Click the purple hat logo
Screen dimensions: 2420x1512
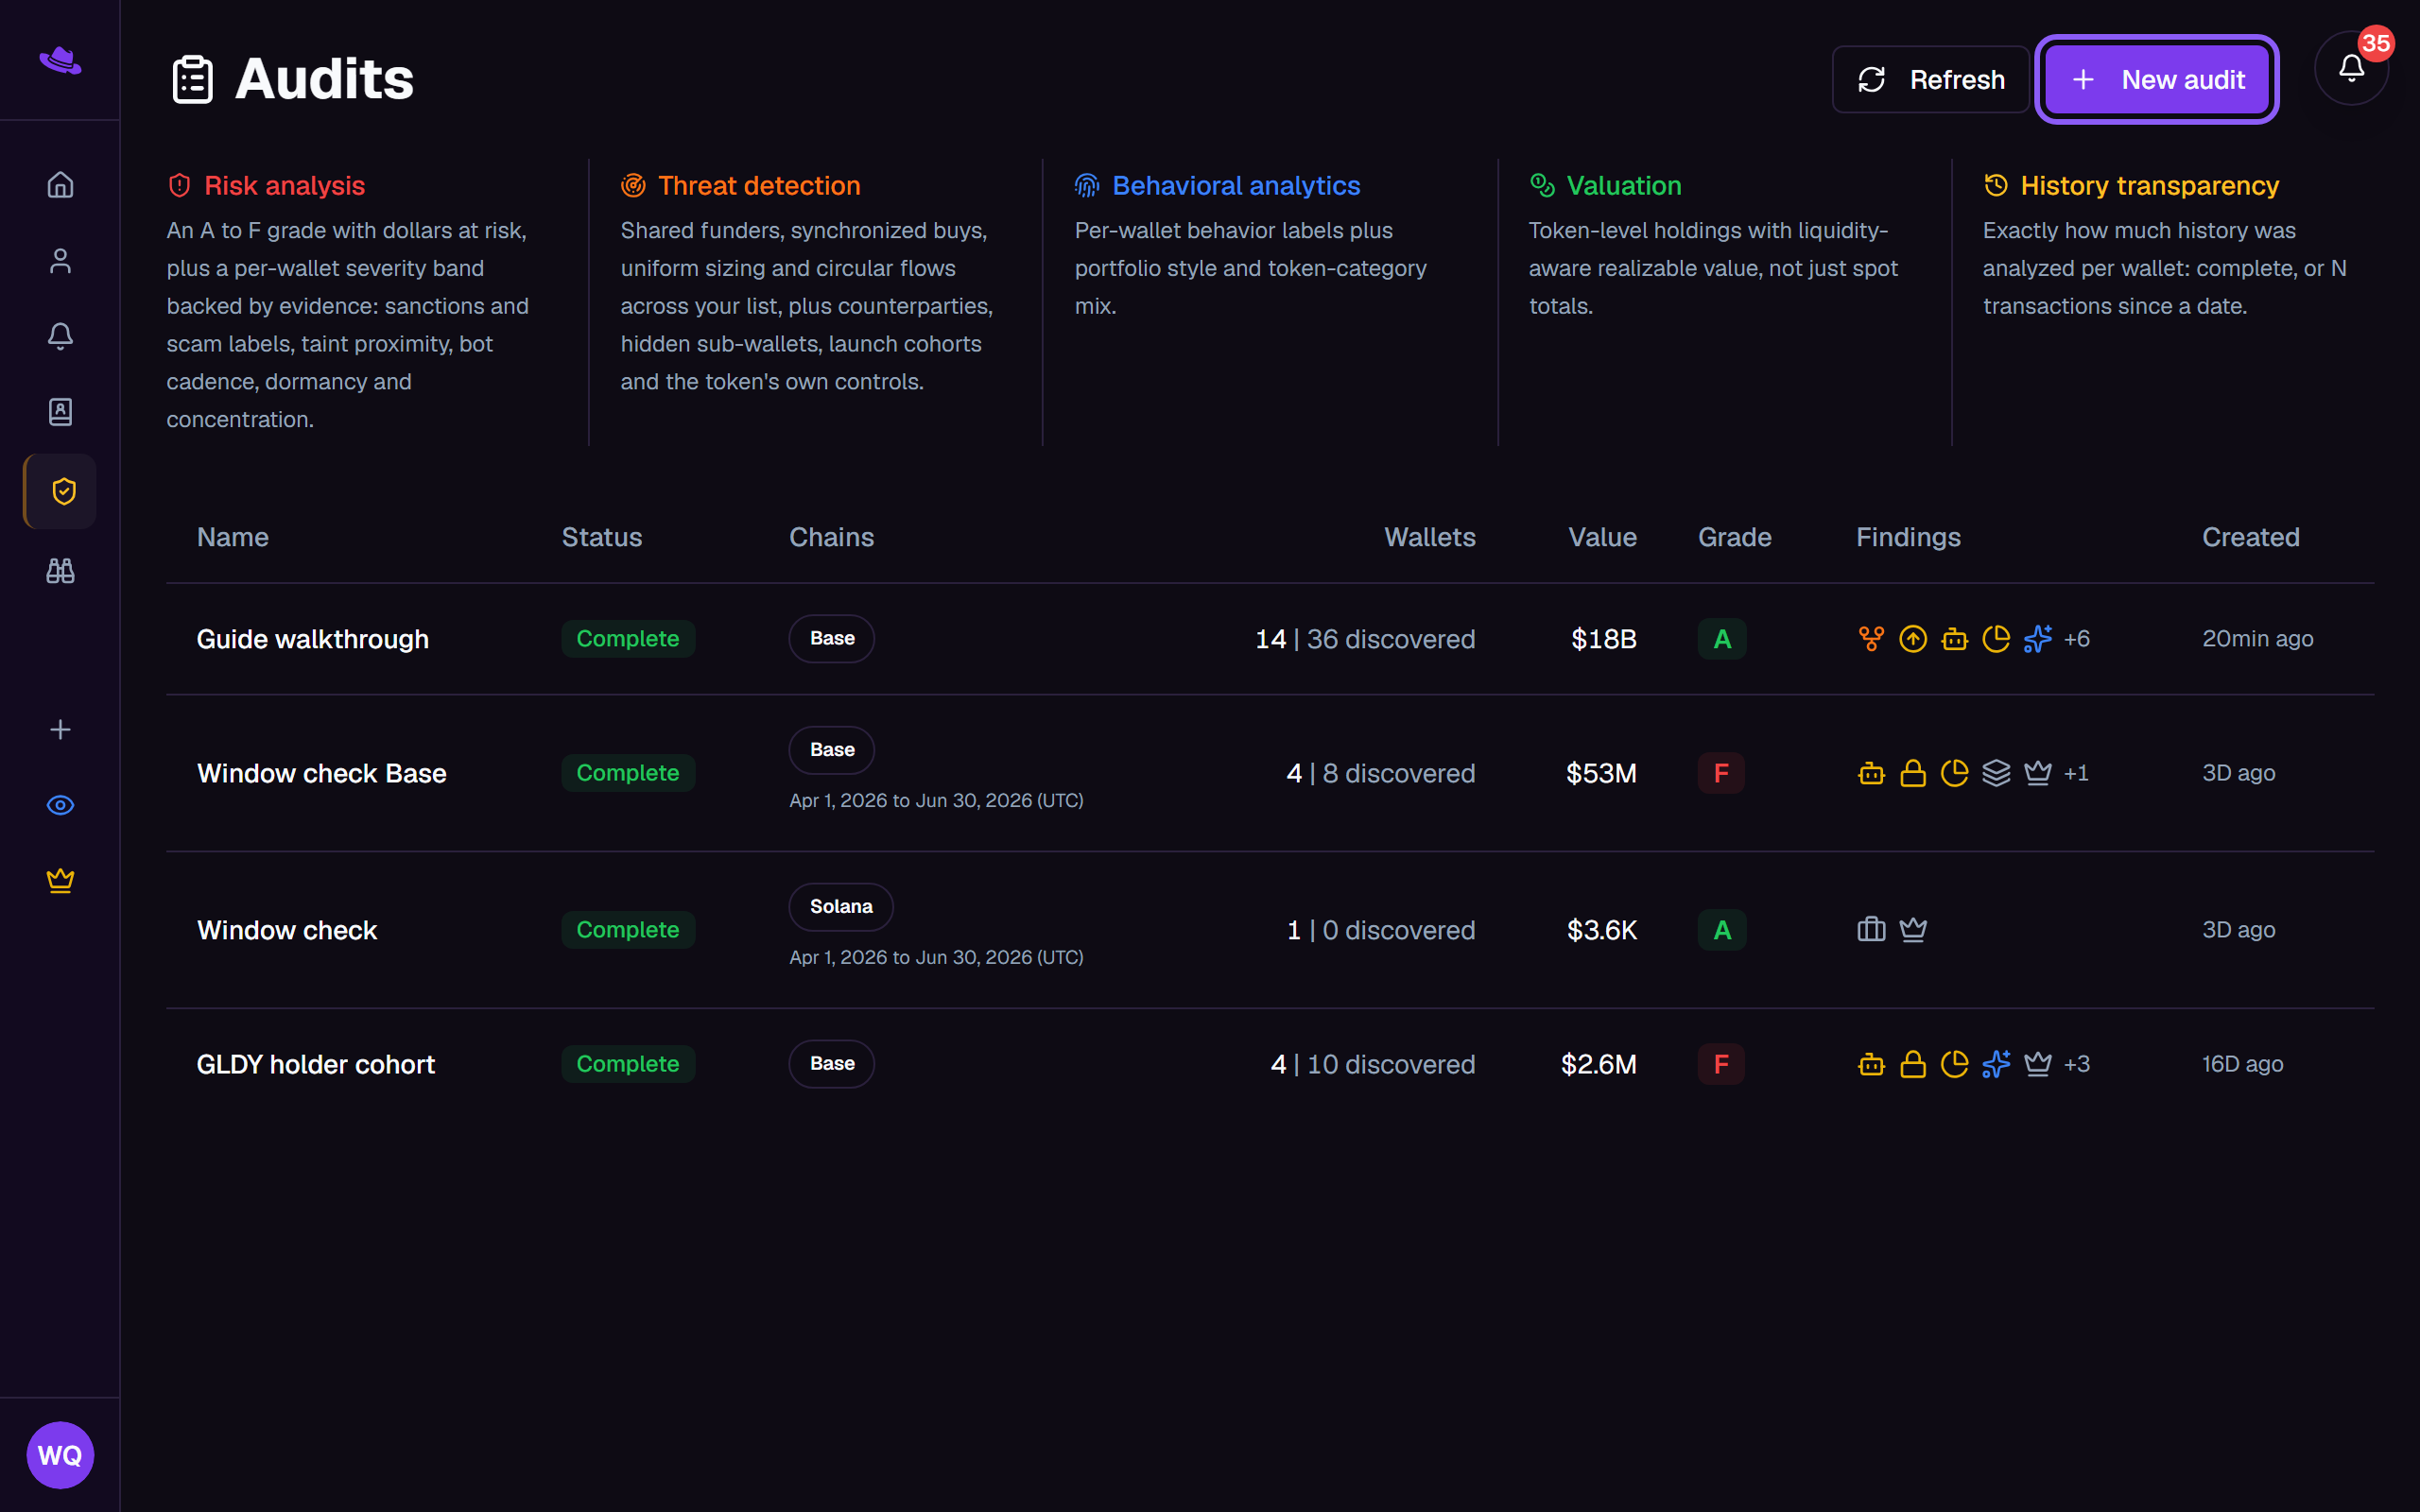pos(60,60)
